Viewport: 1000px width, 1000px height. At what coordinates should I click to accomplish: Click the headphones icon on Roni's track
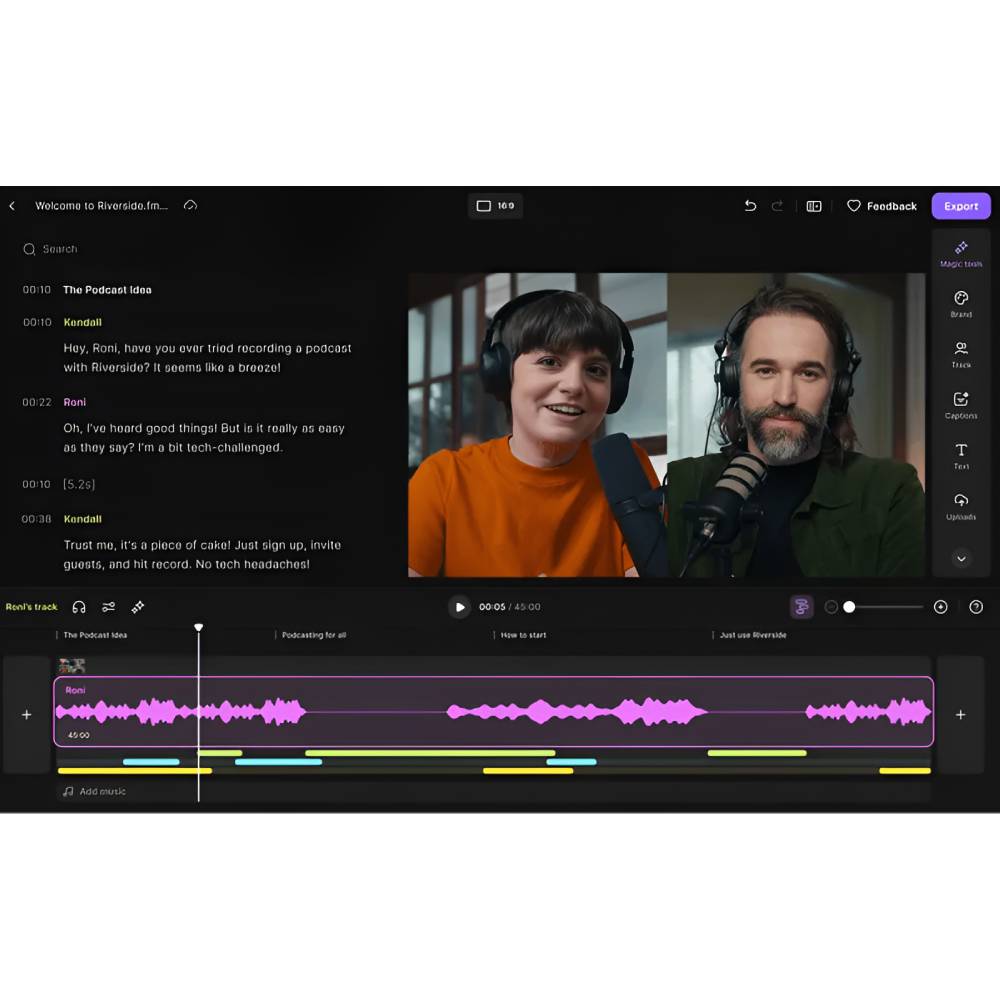79,607
